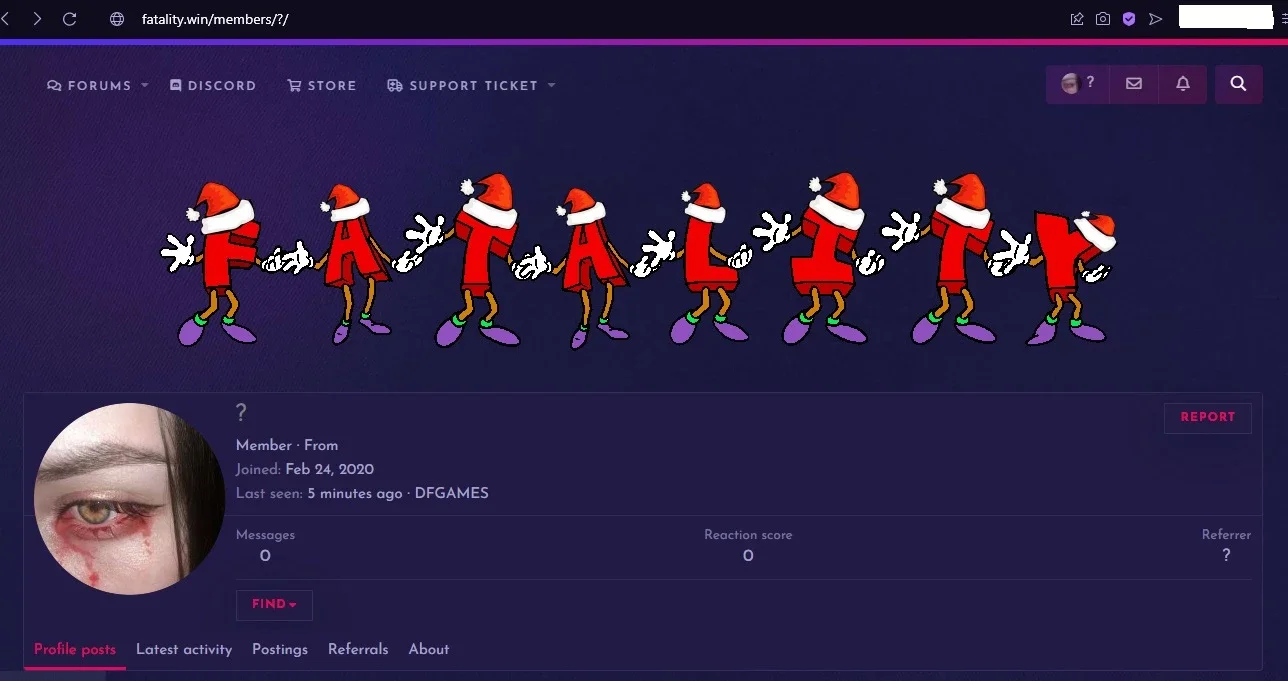Open the Discord nav link
Viewport: 1288px width, 681px height.
213,86
